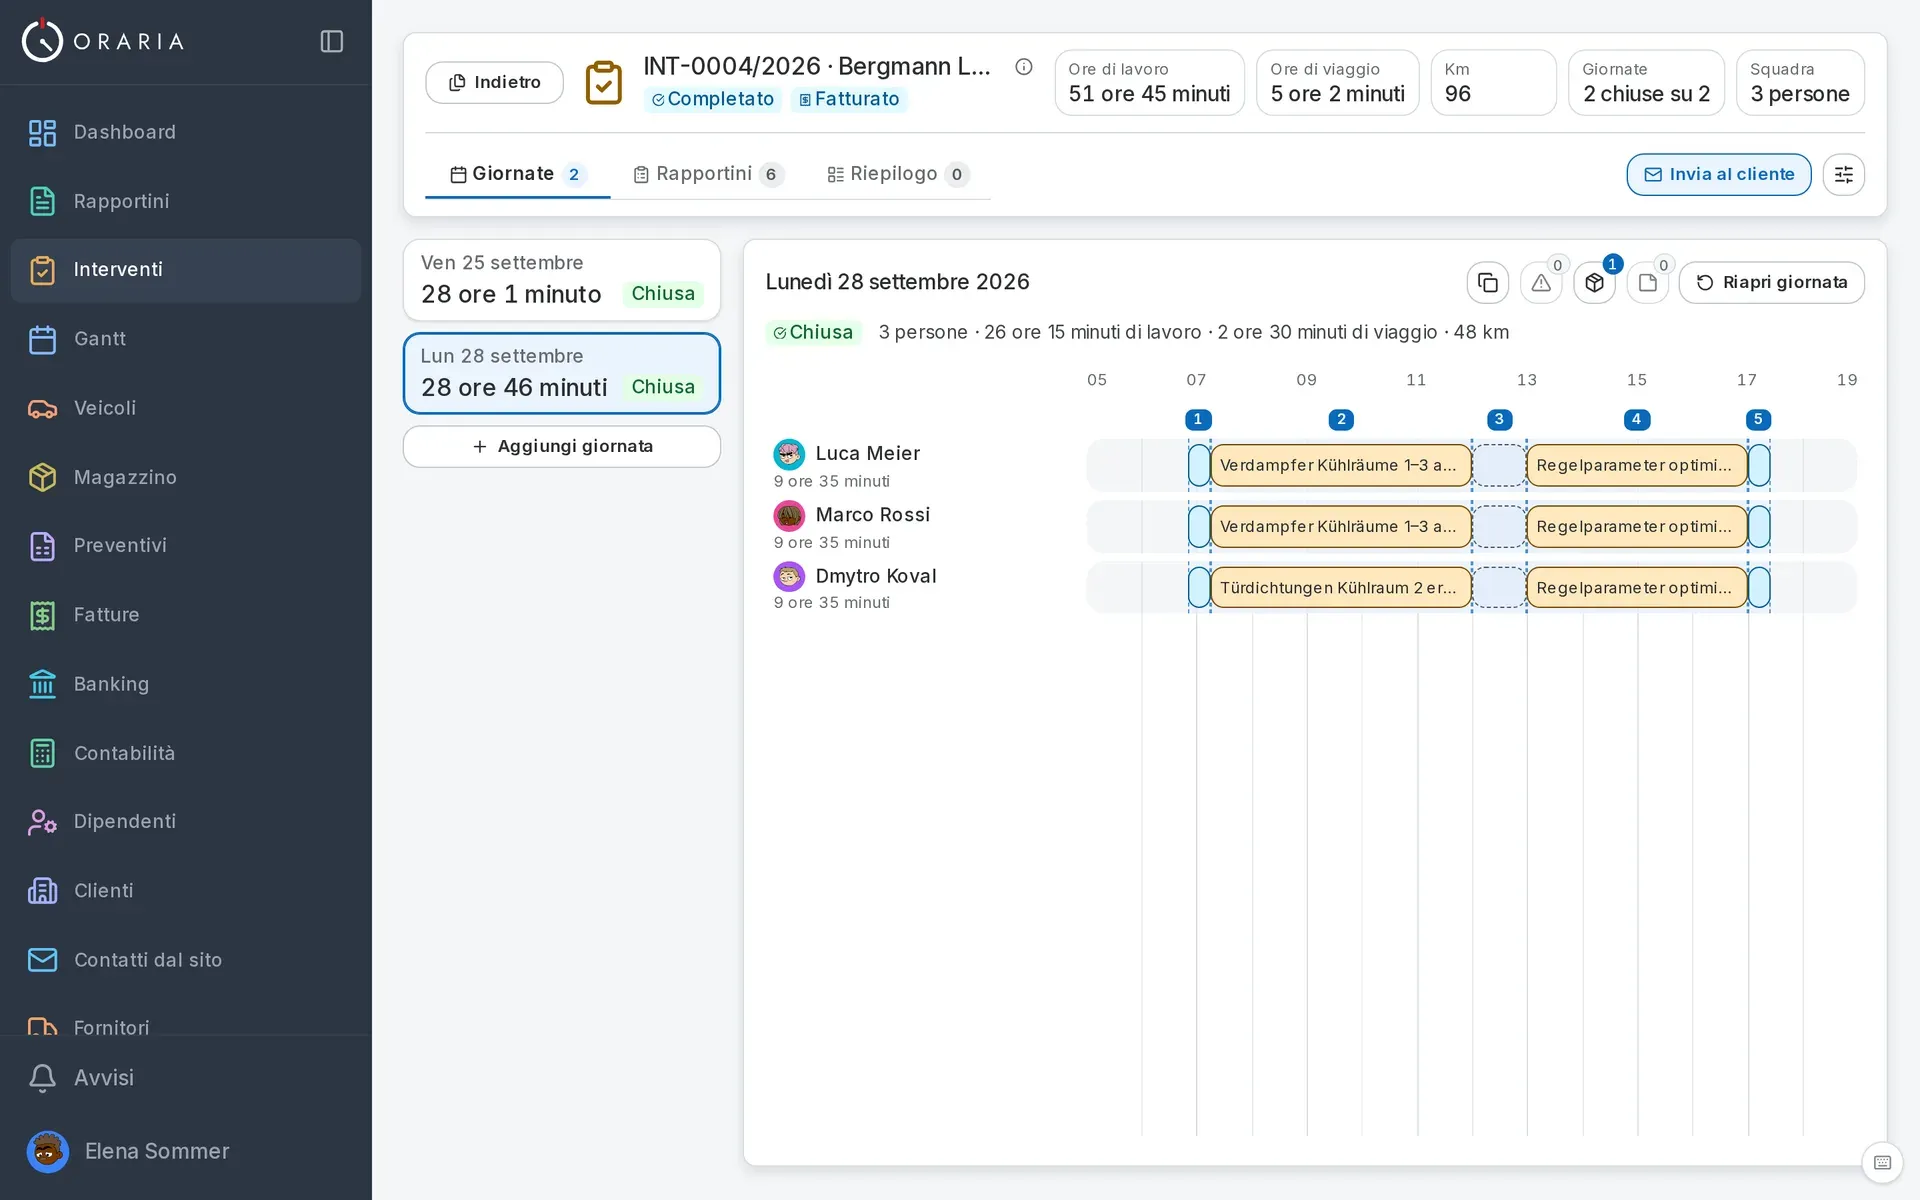The image size is (1920, 1200).
Task: Click the keyboard icon at bottom right
Action: [1882, 1162]
